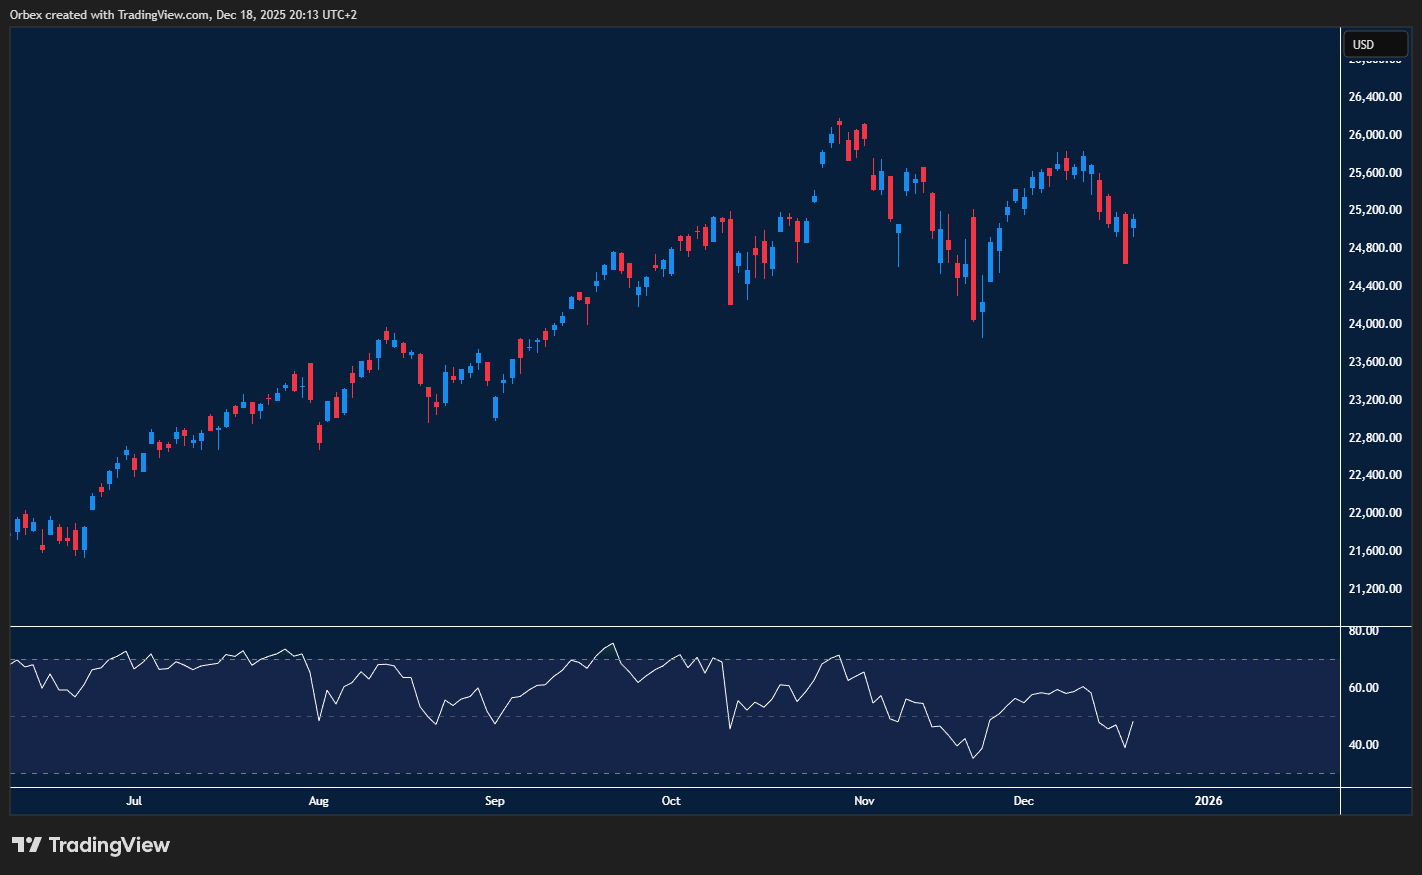Click the red candle at the October gap down
The height and width of the screenshot is (875, 1422).
[731, 260]
